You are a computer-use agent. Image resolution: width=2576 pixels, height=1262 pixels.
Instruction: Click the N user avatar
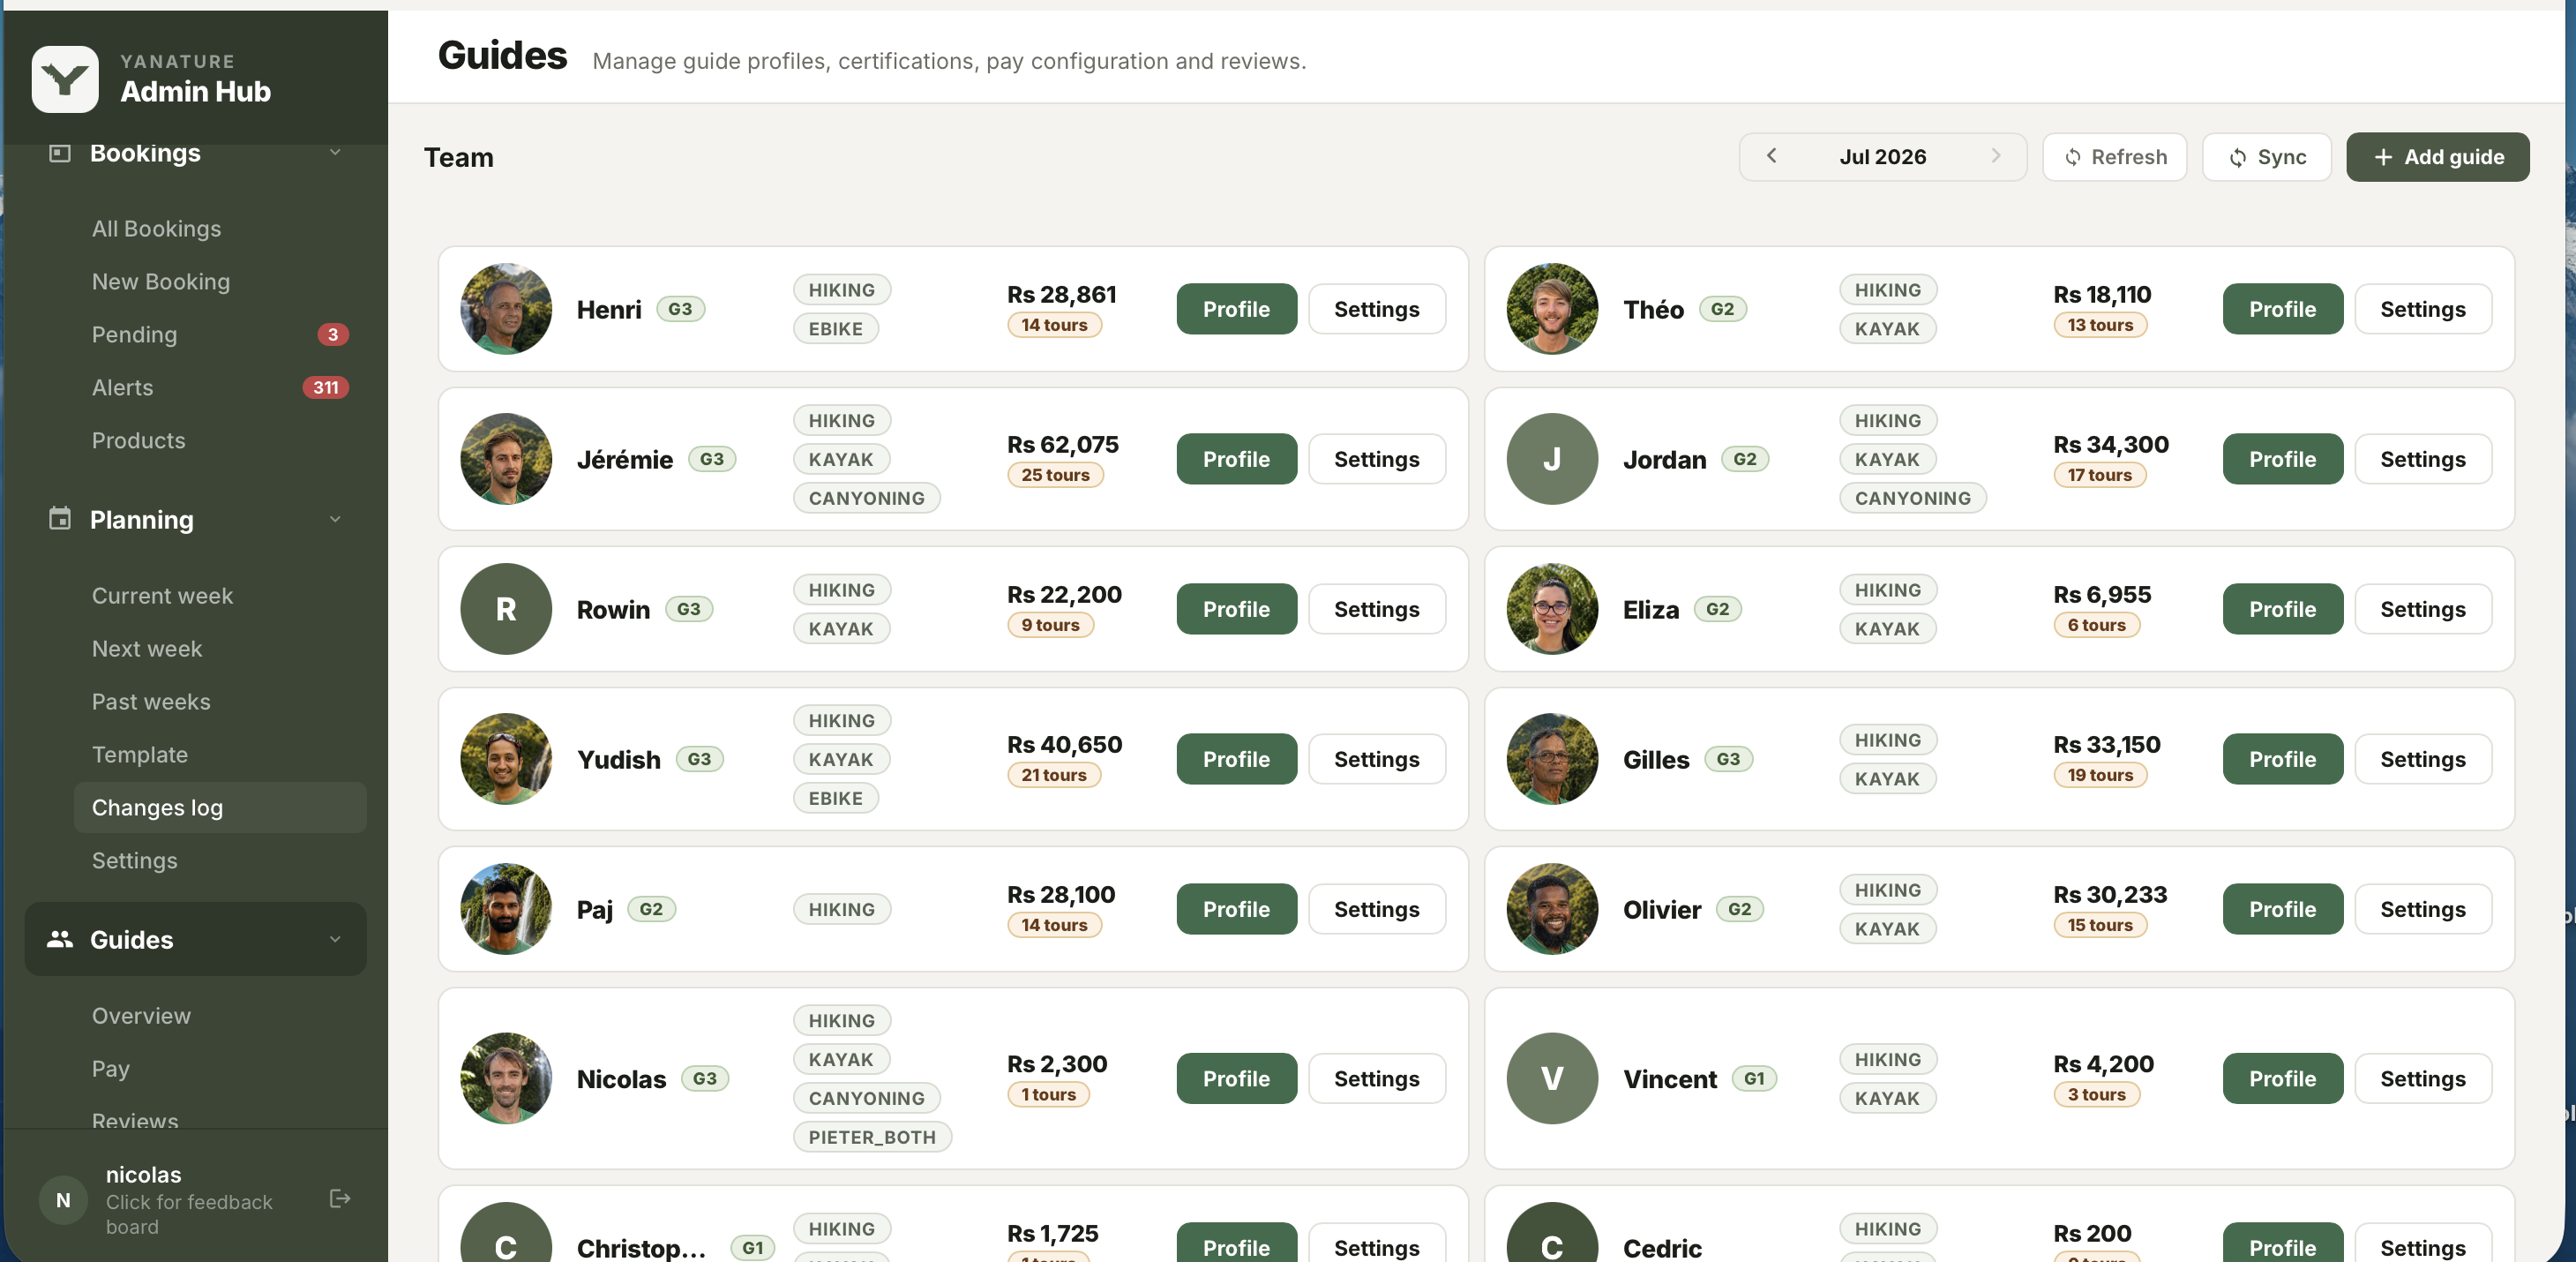point(63,1200)
